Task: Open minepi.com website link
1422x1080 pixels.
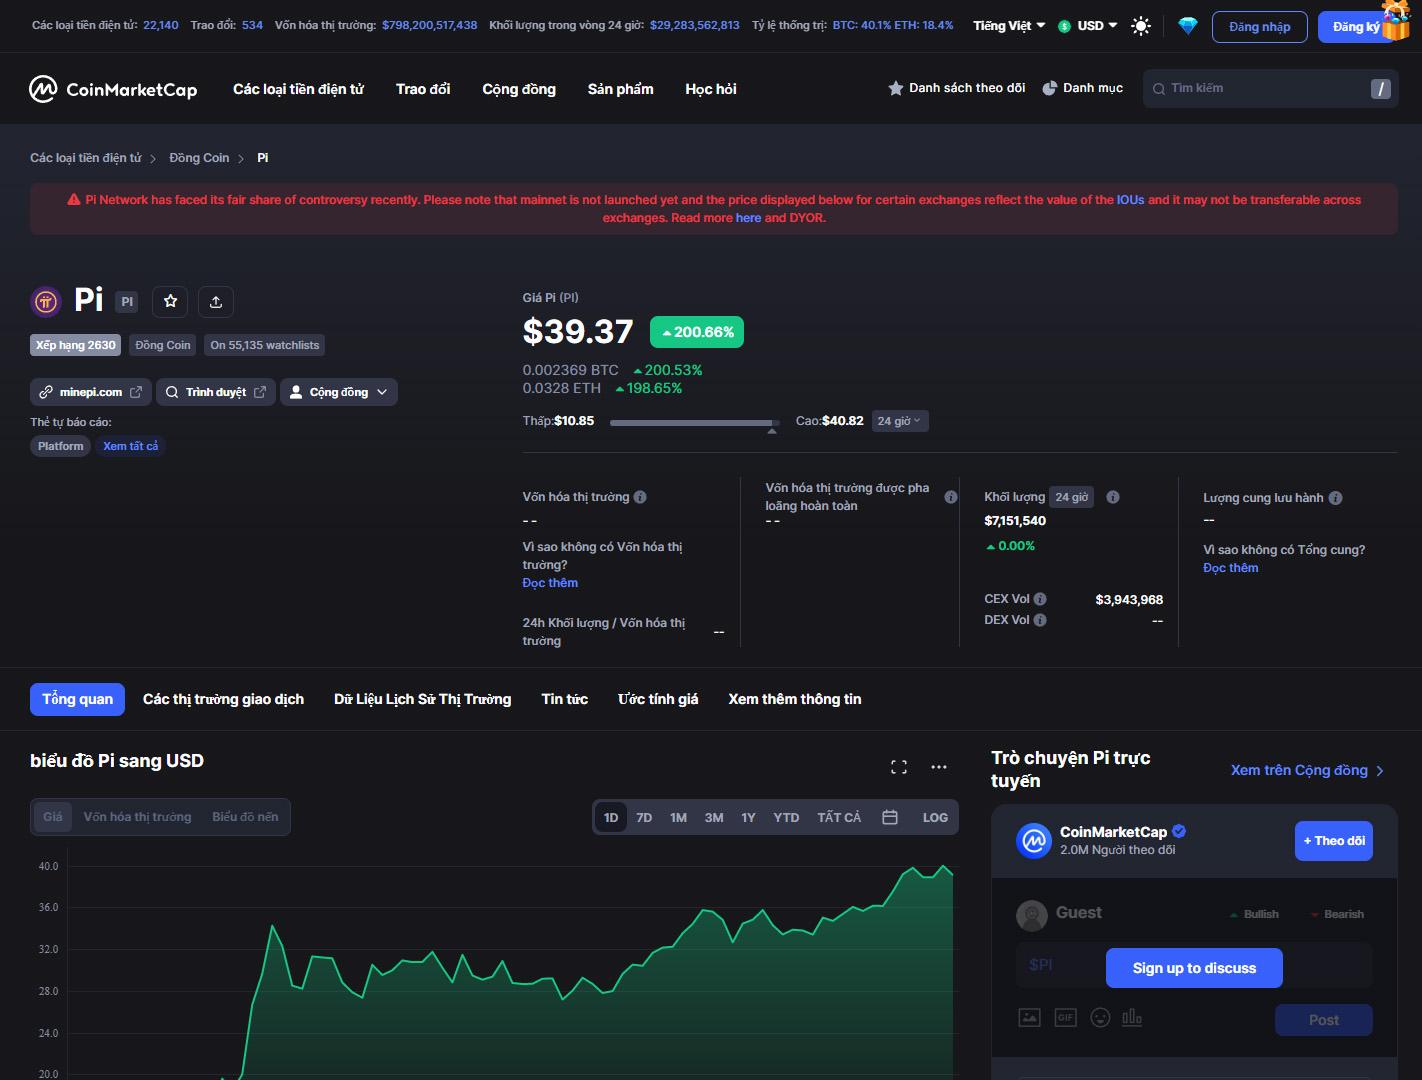Action: 91,392
